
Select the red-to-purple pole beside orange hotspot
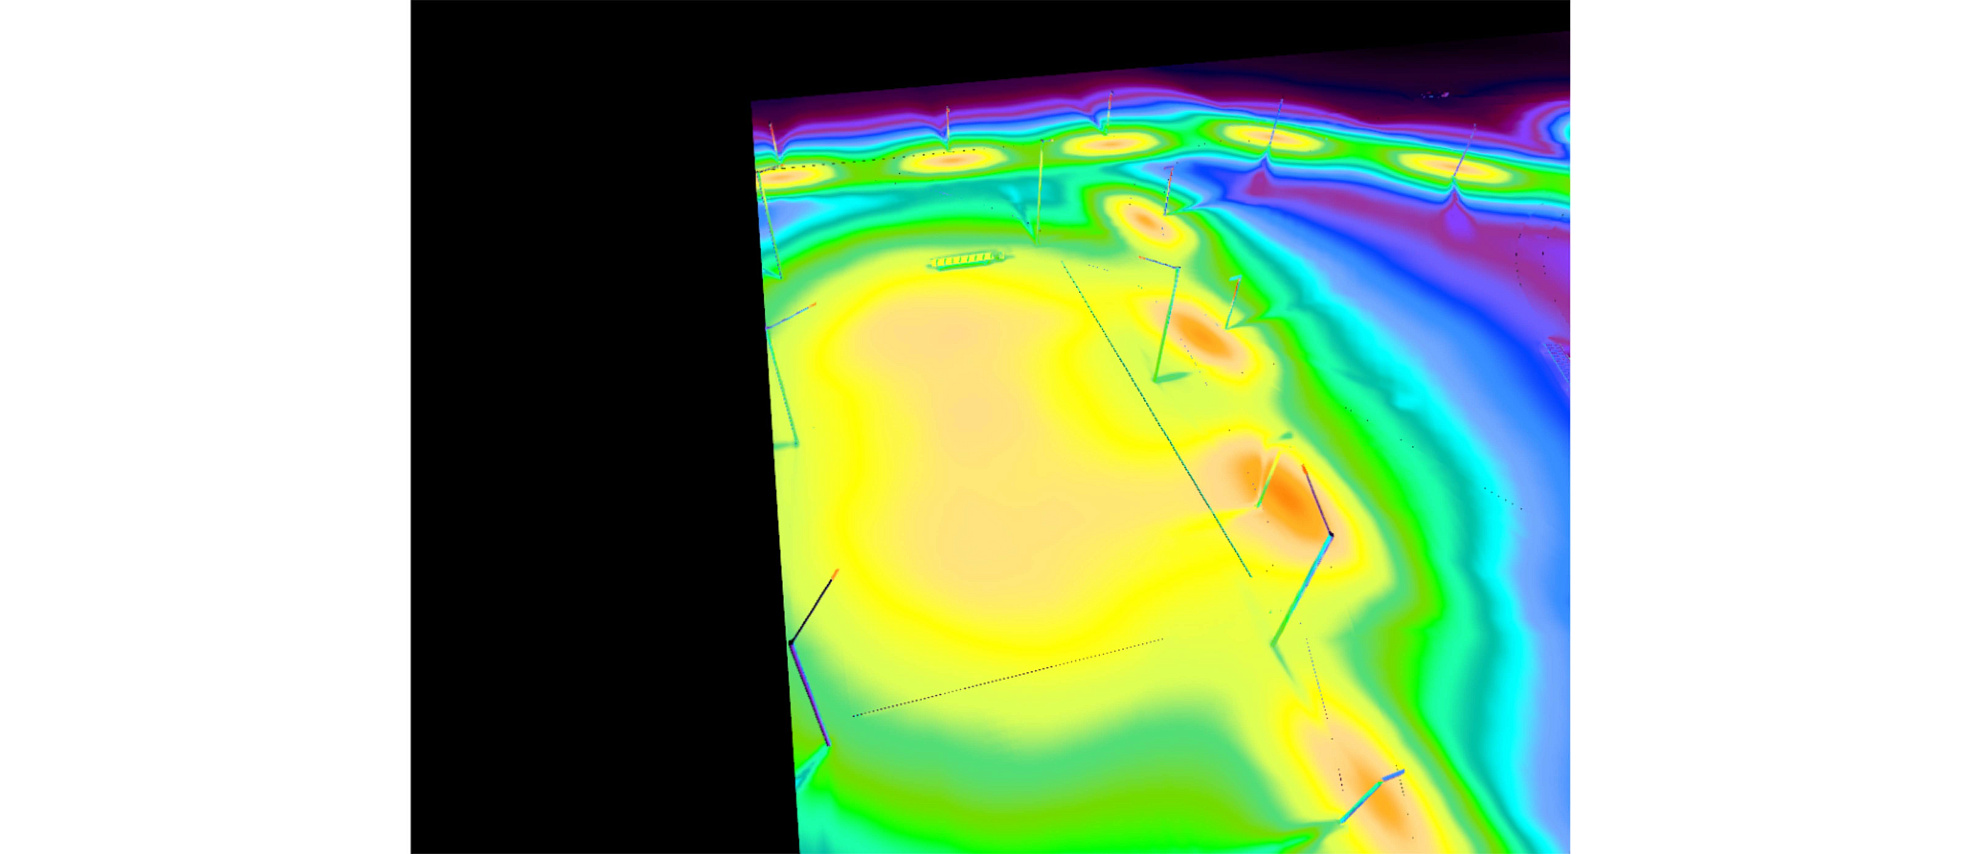tap(1317, 500)
